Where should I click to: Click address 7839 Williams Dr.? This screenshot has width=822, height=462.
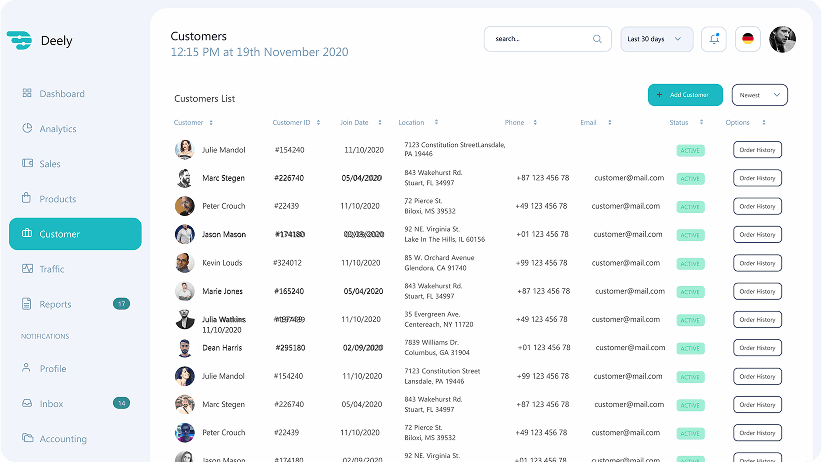pos(431,342)
